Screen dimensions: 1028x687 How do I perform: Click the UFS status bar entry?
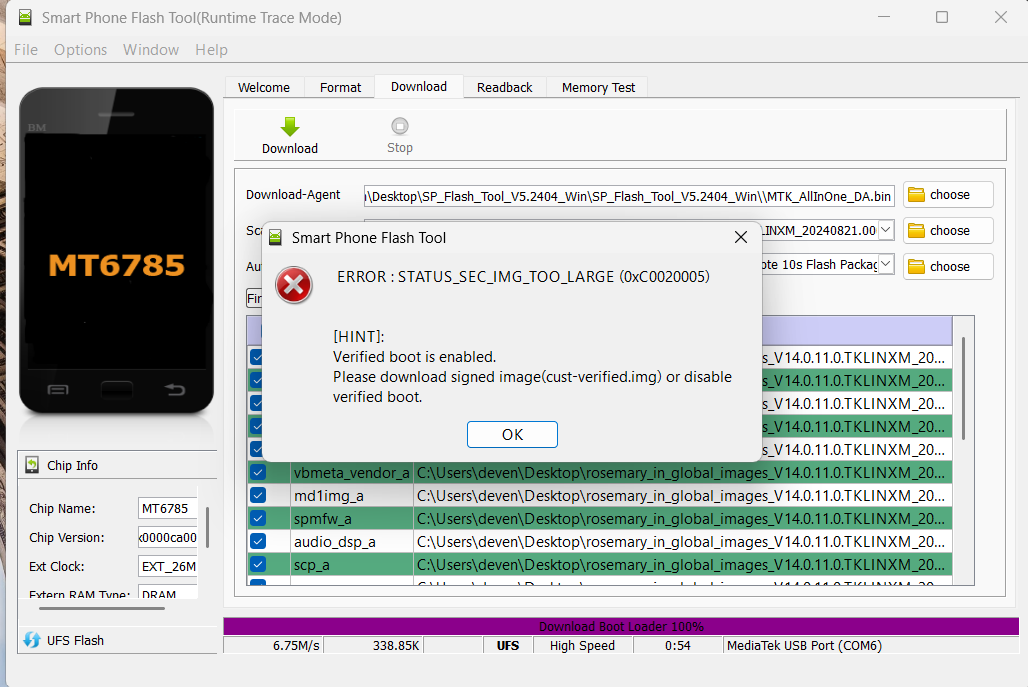pyautogui.click(x=507, y=646)
